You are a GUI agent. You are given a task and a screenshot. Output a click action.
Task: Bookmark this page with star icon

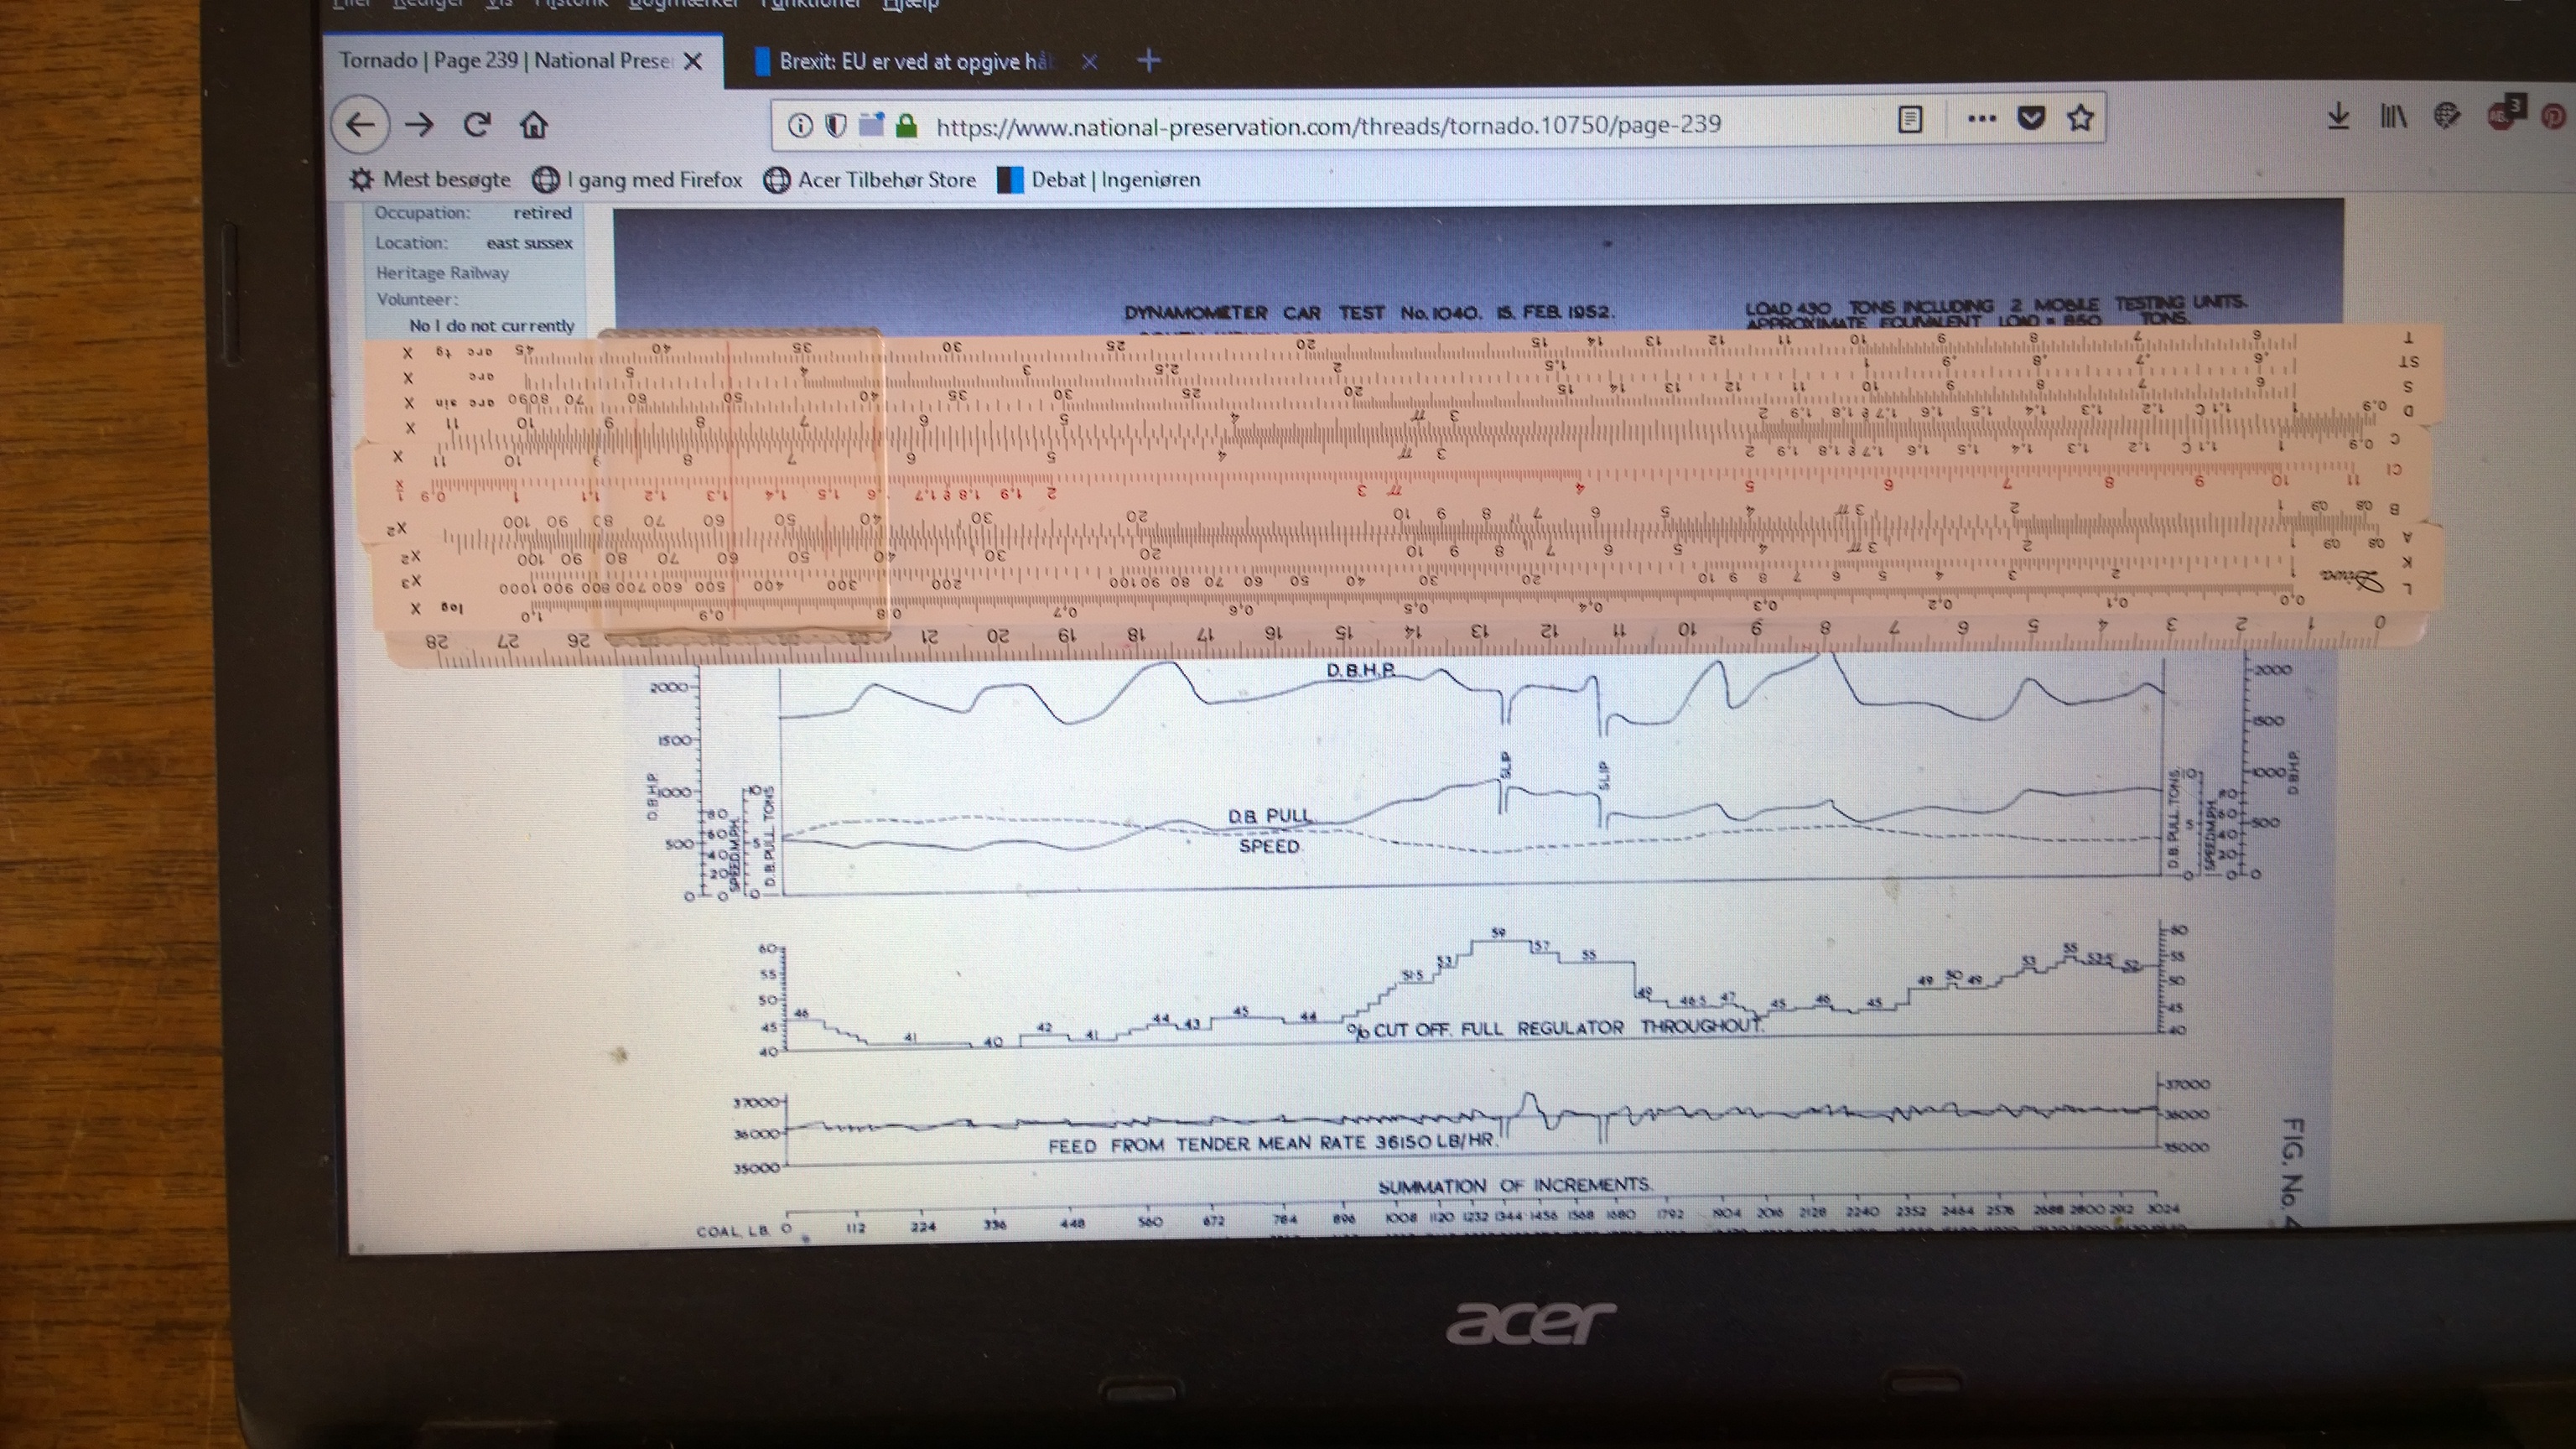[2081, 119]
